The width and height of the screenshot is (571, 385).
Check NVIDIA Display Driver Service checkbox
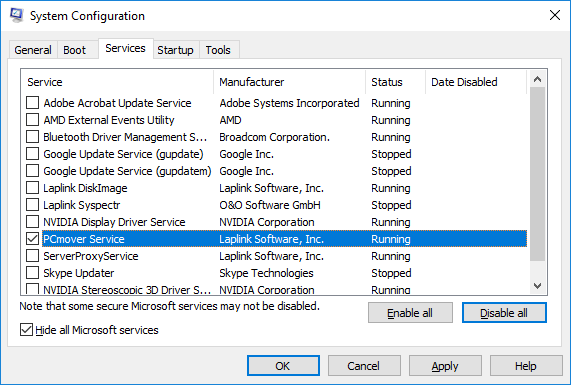coord(32,222)
